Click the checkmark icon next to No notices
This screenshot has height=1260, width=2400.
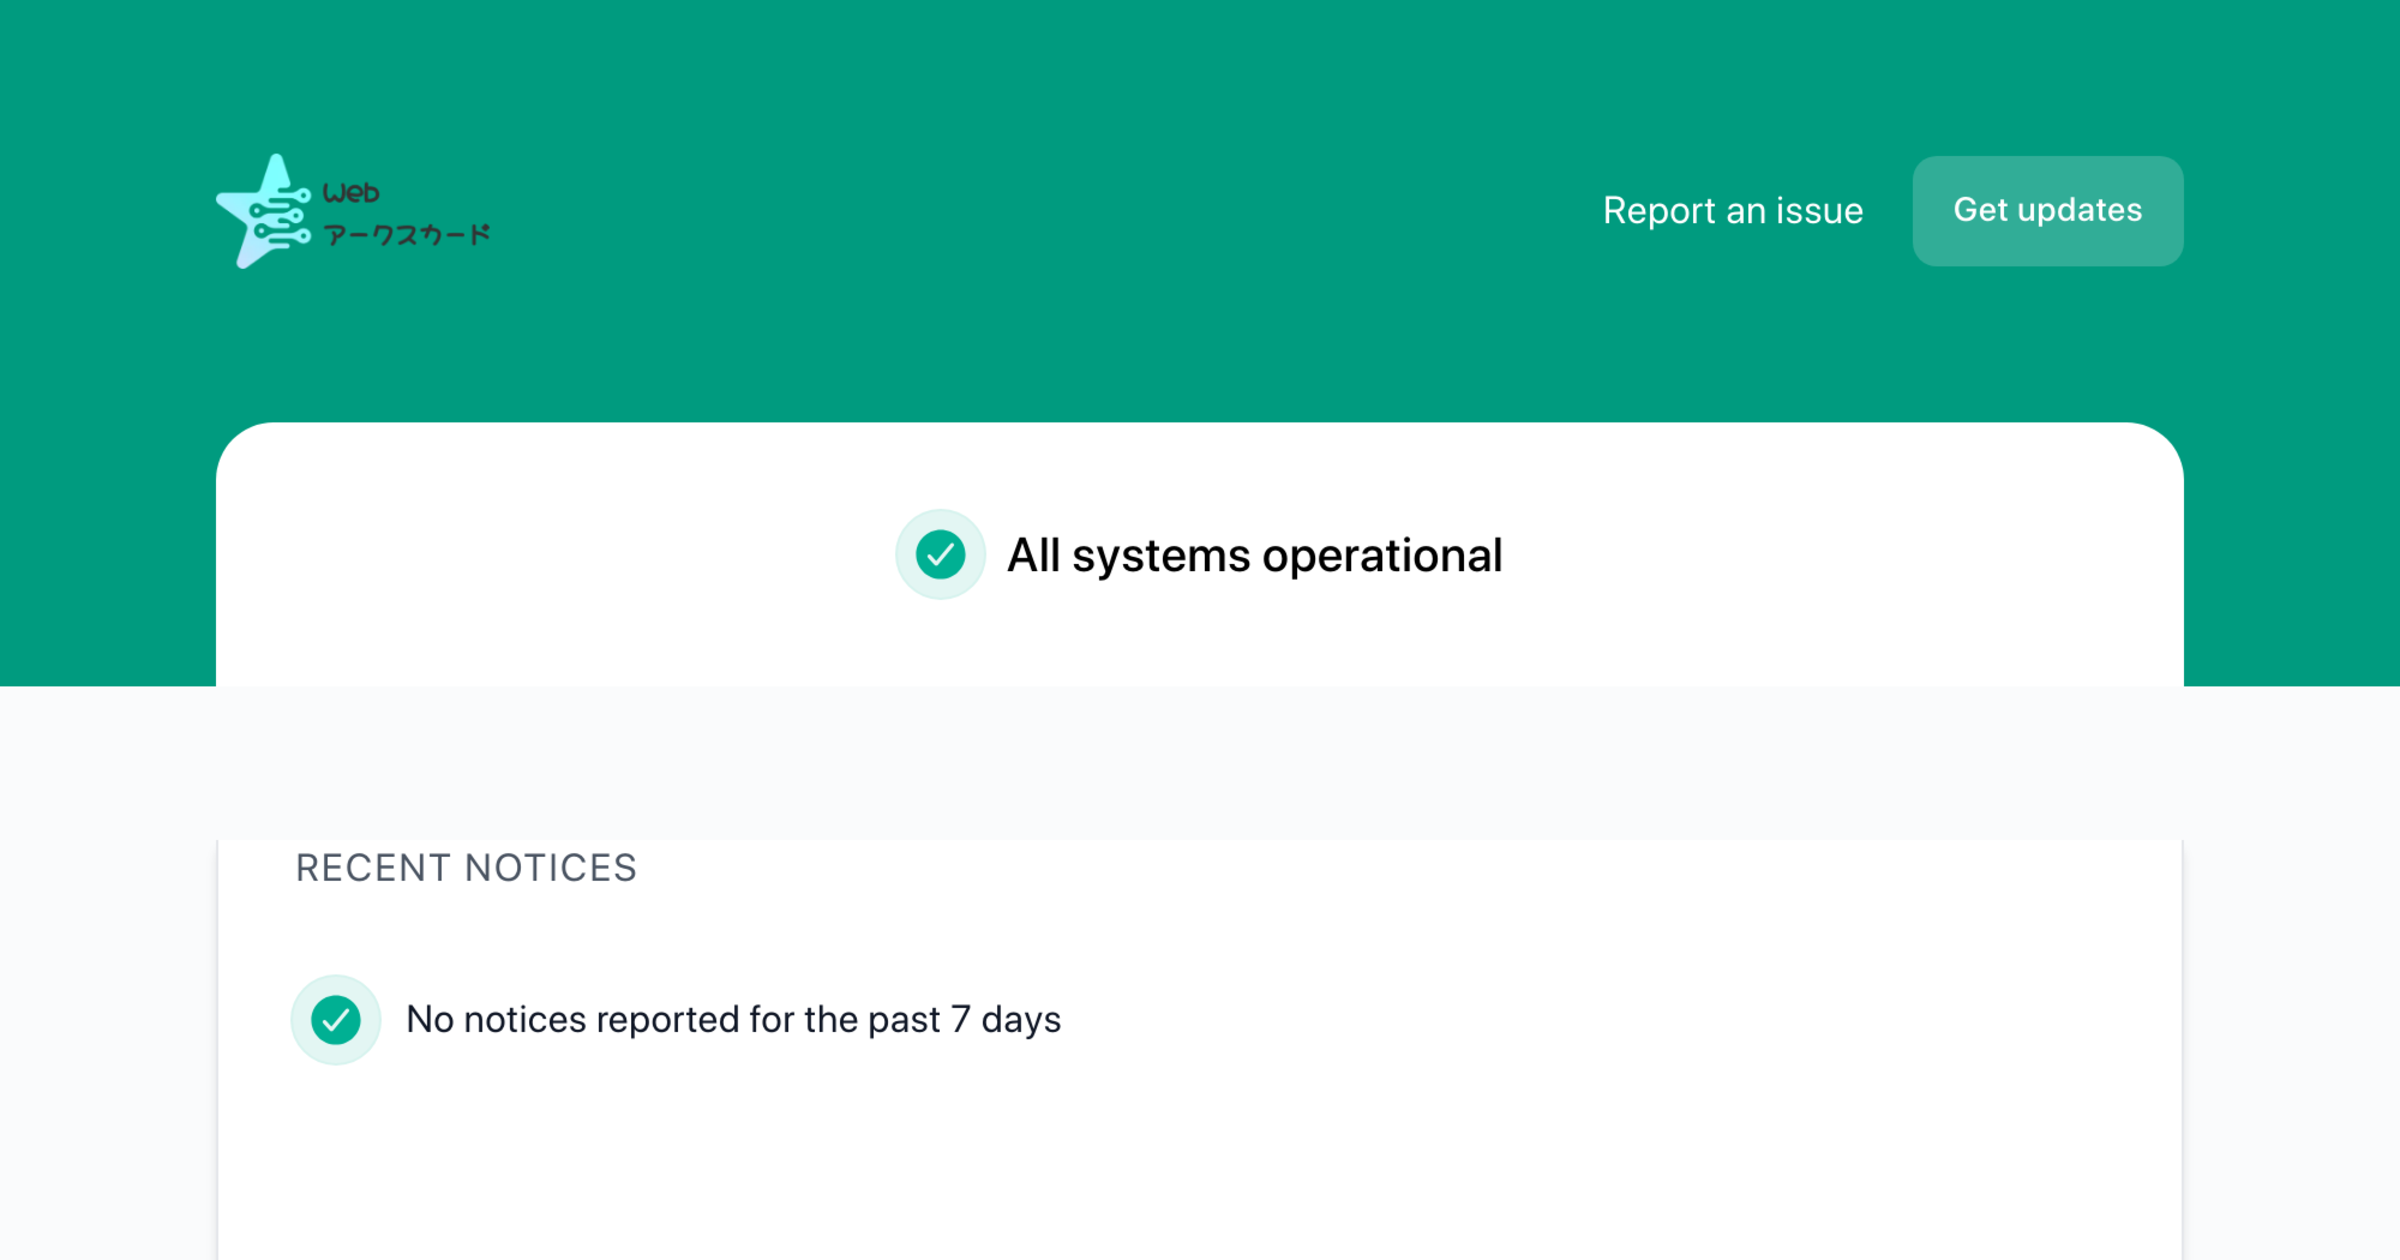point(336,1020)
